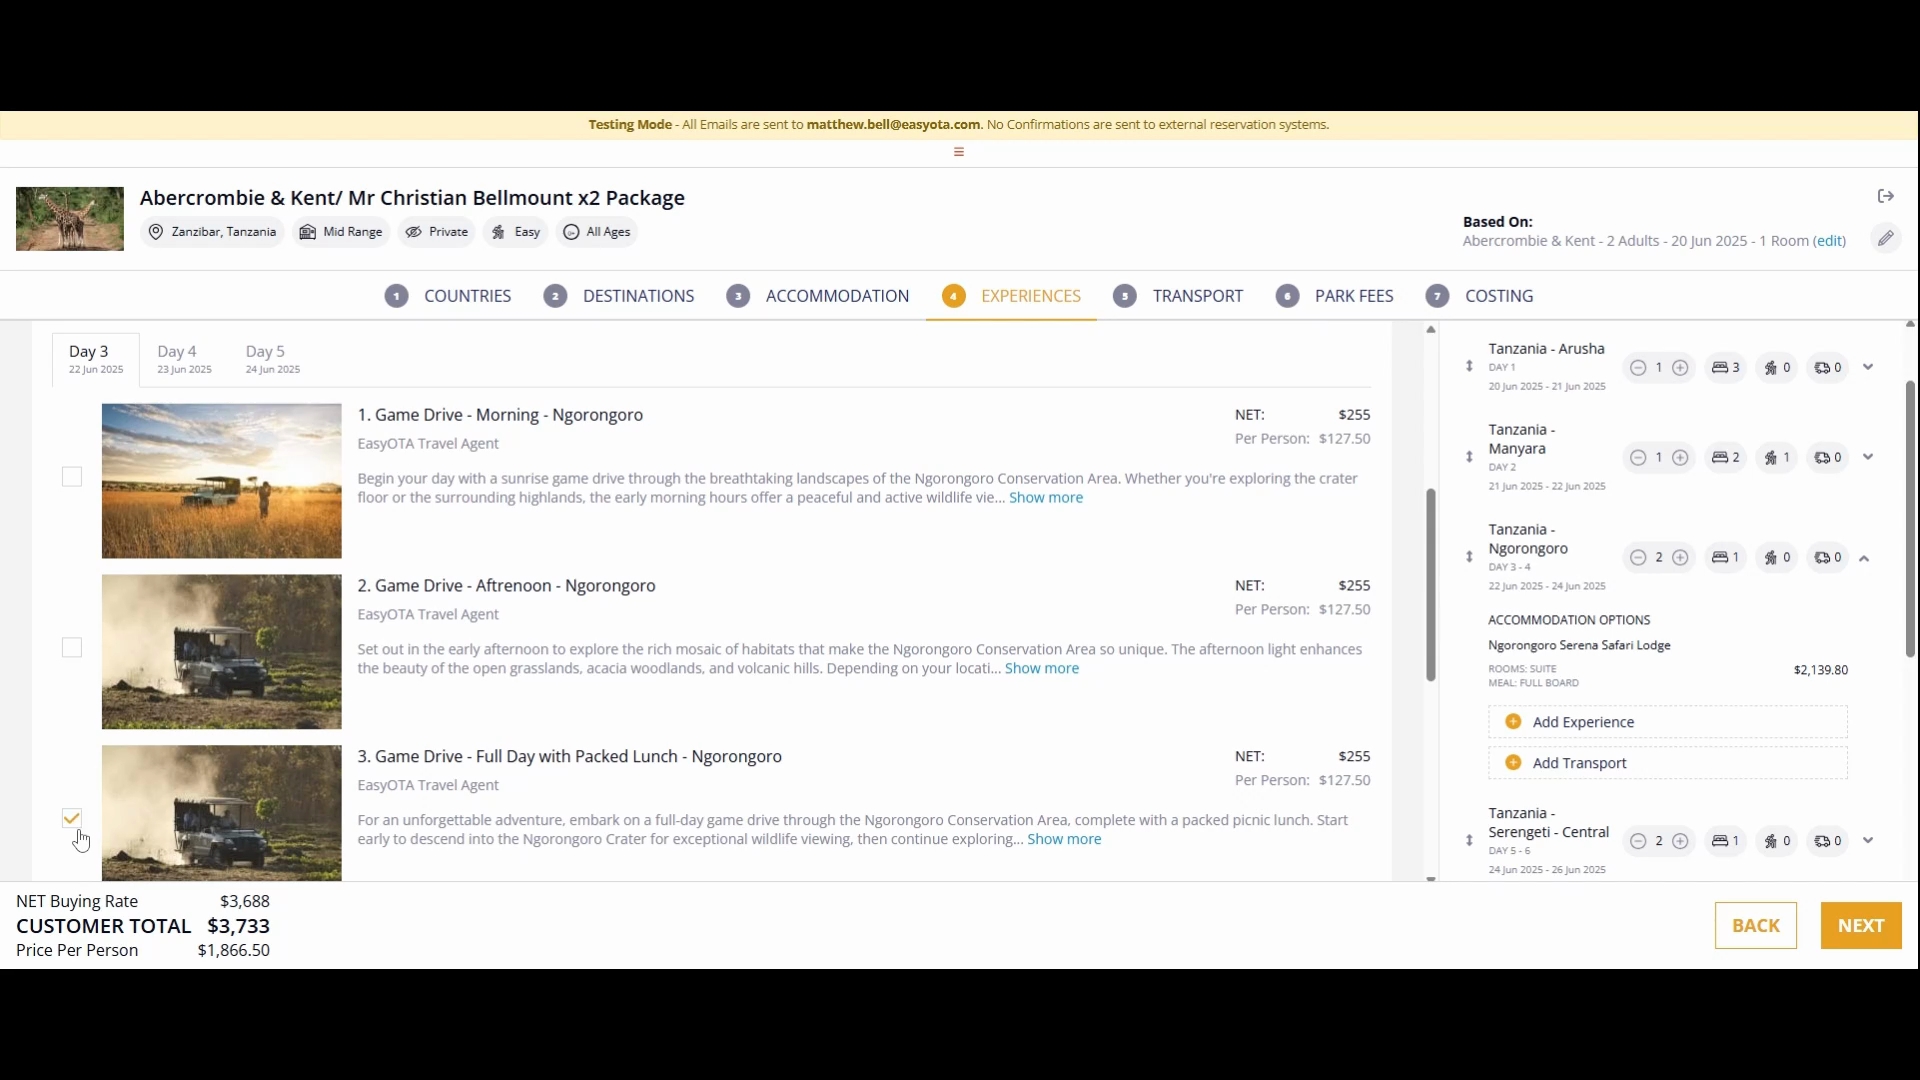Click the edit link in Based On

(1829, 241)
